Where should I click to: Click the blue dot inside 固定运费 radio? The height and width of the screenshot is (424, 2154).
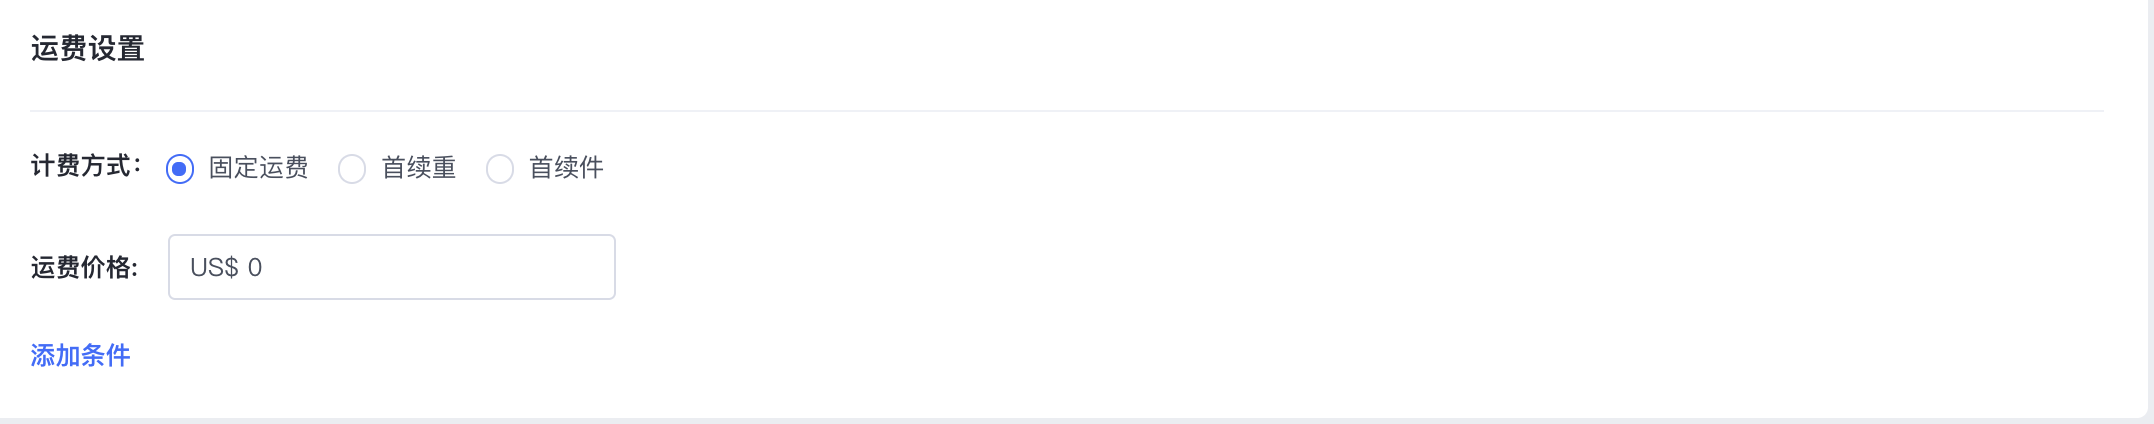pos(180,169)
